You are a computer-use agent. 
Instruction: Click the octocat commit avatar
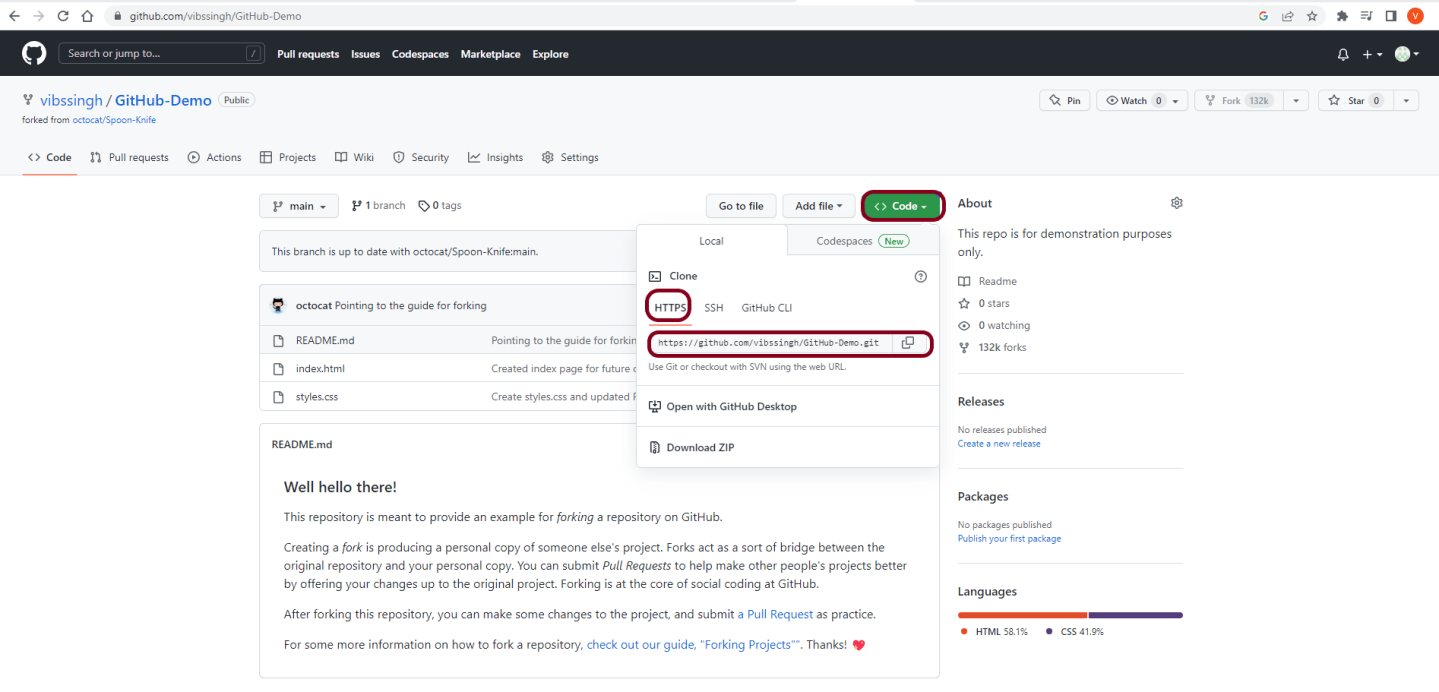(x=279, y=305)
